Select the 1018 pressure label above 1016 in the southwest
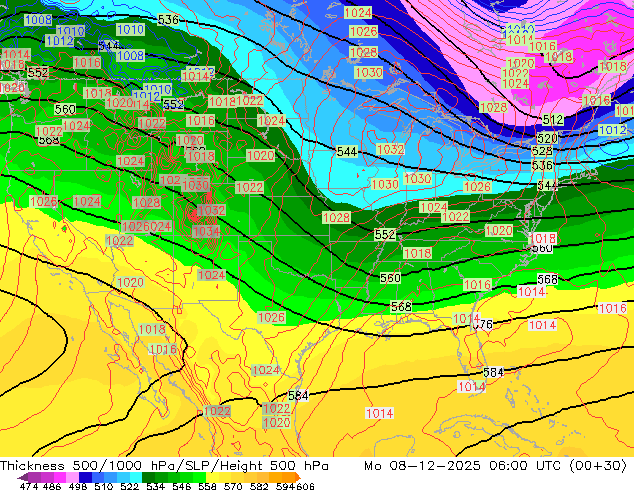 tap(152, 329)
